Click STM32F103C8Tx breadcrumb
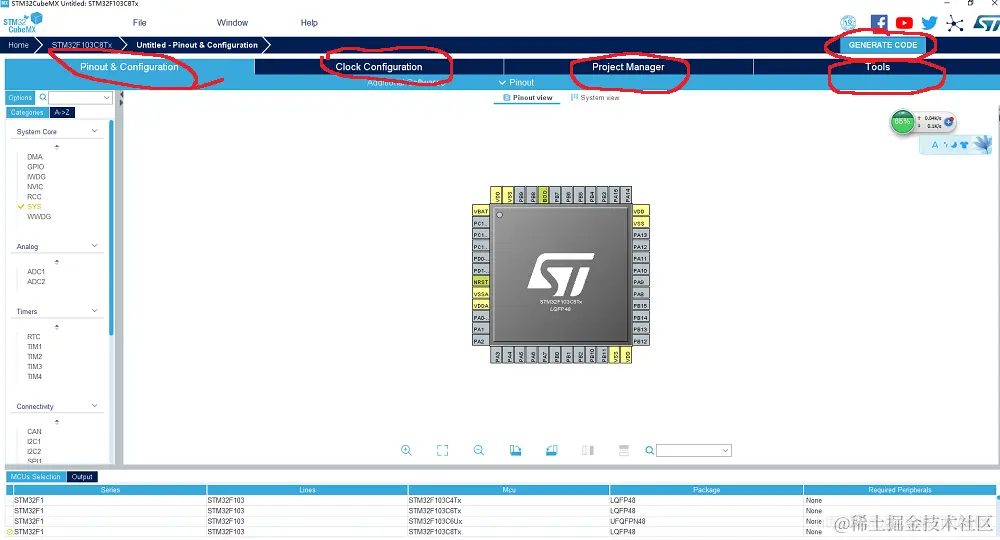The width and height of the screenshot is (1000, 540). pyautogui.click(x=82, y=45)
